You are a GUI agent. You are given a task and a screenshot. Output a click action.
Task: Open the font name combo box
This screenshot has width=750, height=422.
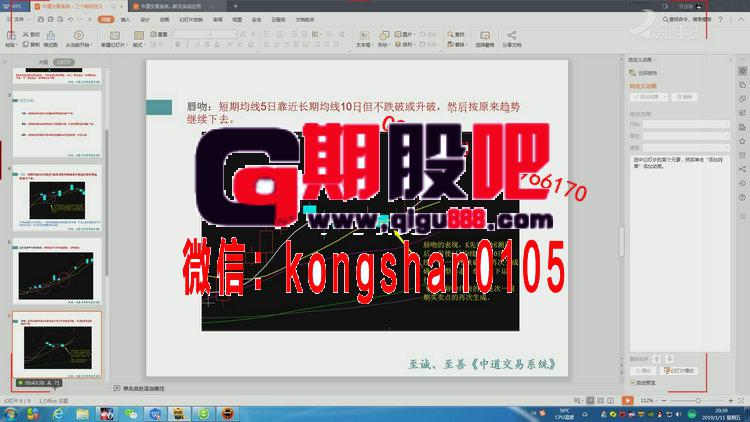[x=192, y=34]
